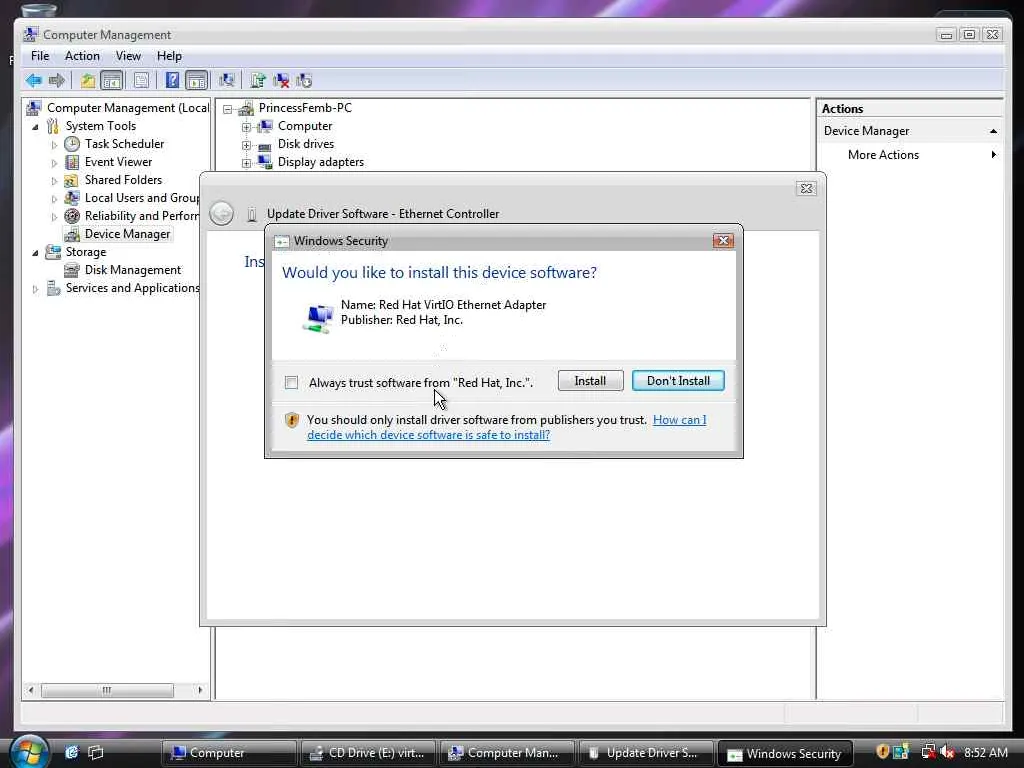This screenshot has width=1024, height=768.
Task: Expand the Local Users and Groups node
Action: [54, 199]
